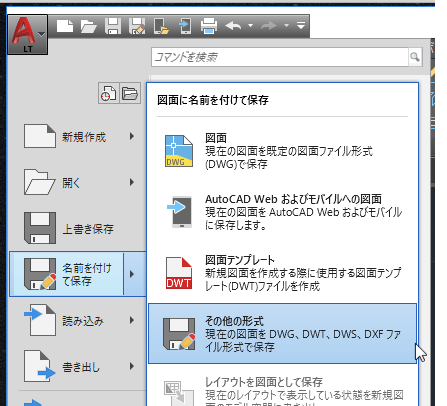Image resolution: width=447 pixels, height=406 pixels.
Task: Choose 図面テンプレート DWT save option
Action: pos(282,273)
